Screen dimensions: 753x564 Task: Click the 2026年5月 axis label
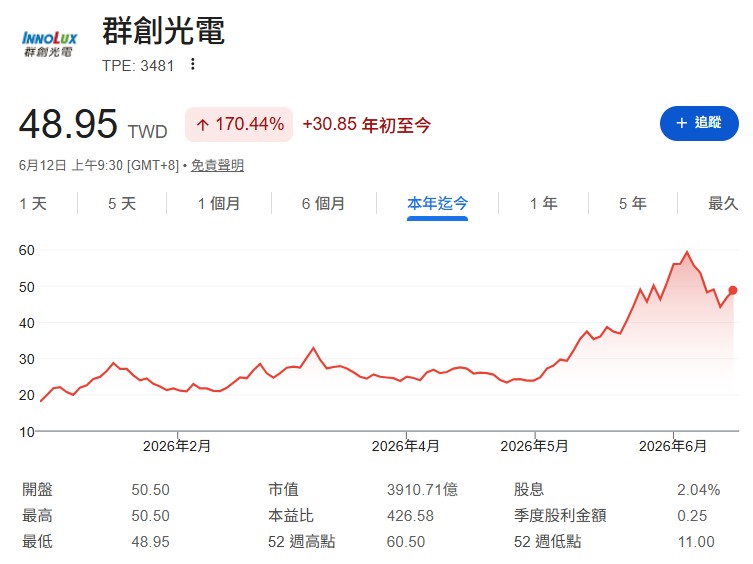tap(534, 446)
